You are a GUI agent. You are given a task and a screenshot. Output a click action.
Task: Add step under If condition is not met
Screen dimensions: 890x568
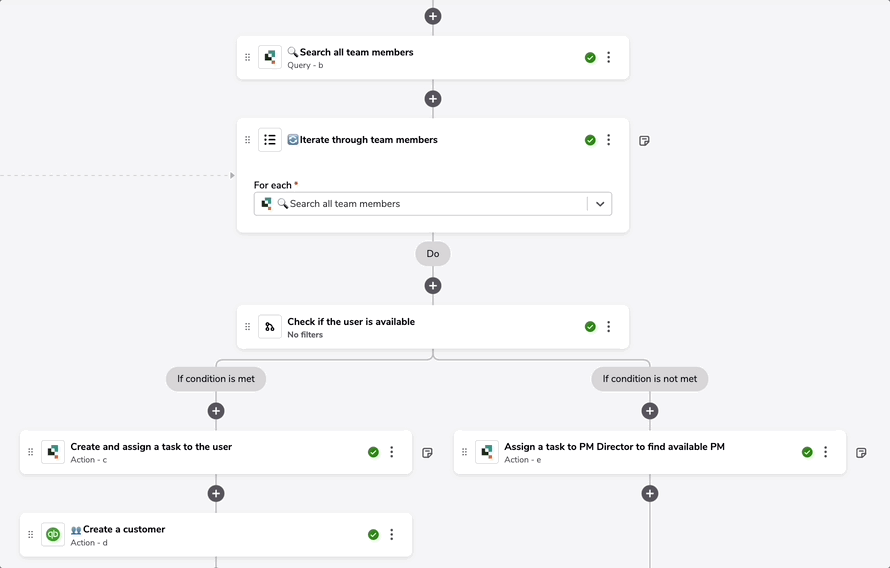[650, 411]
